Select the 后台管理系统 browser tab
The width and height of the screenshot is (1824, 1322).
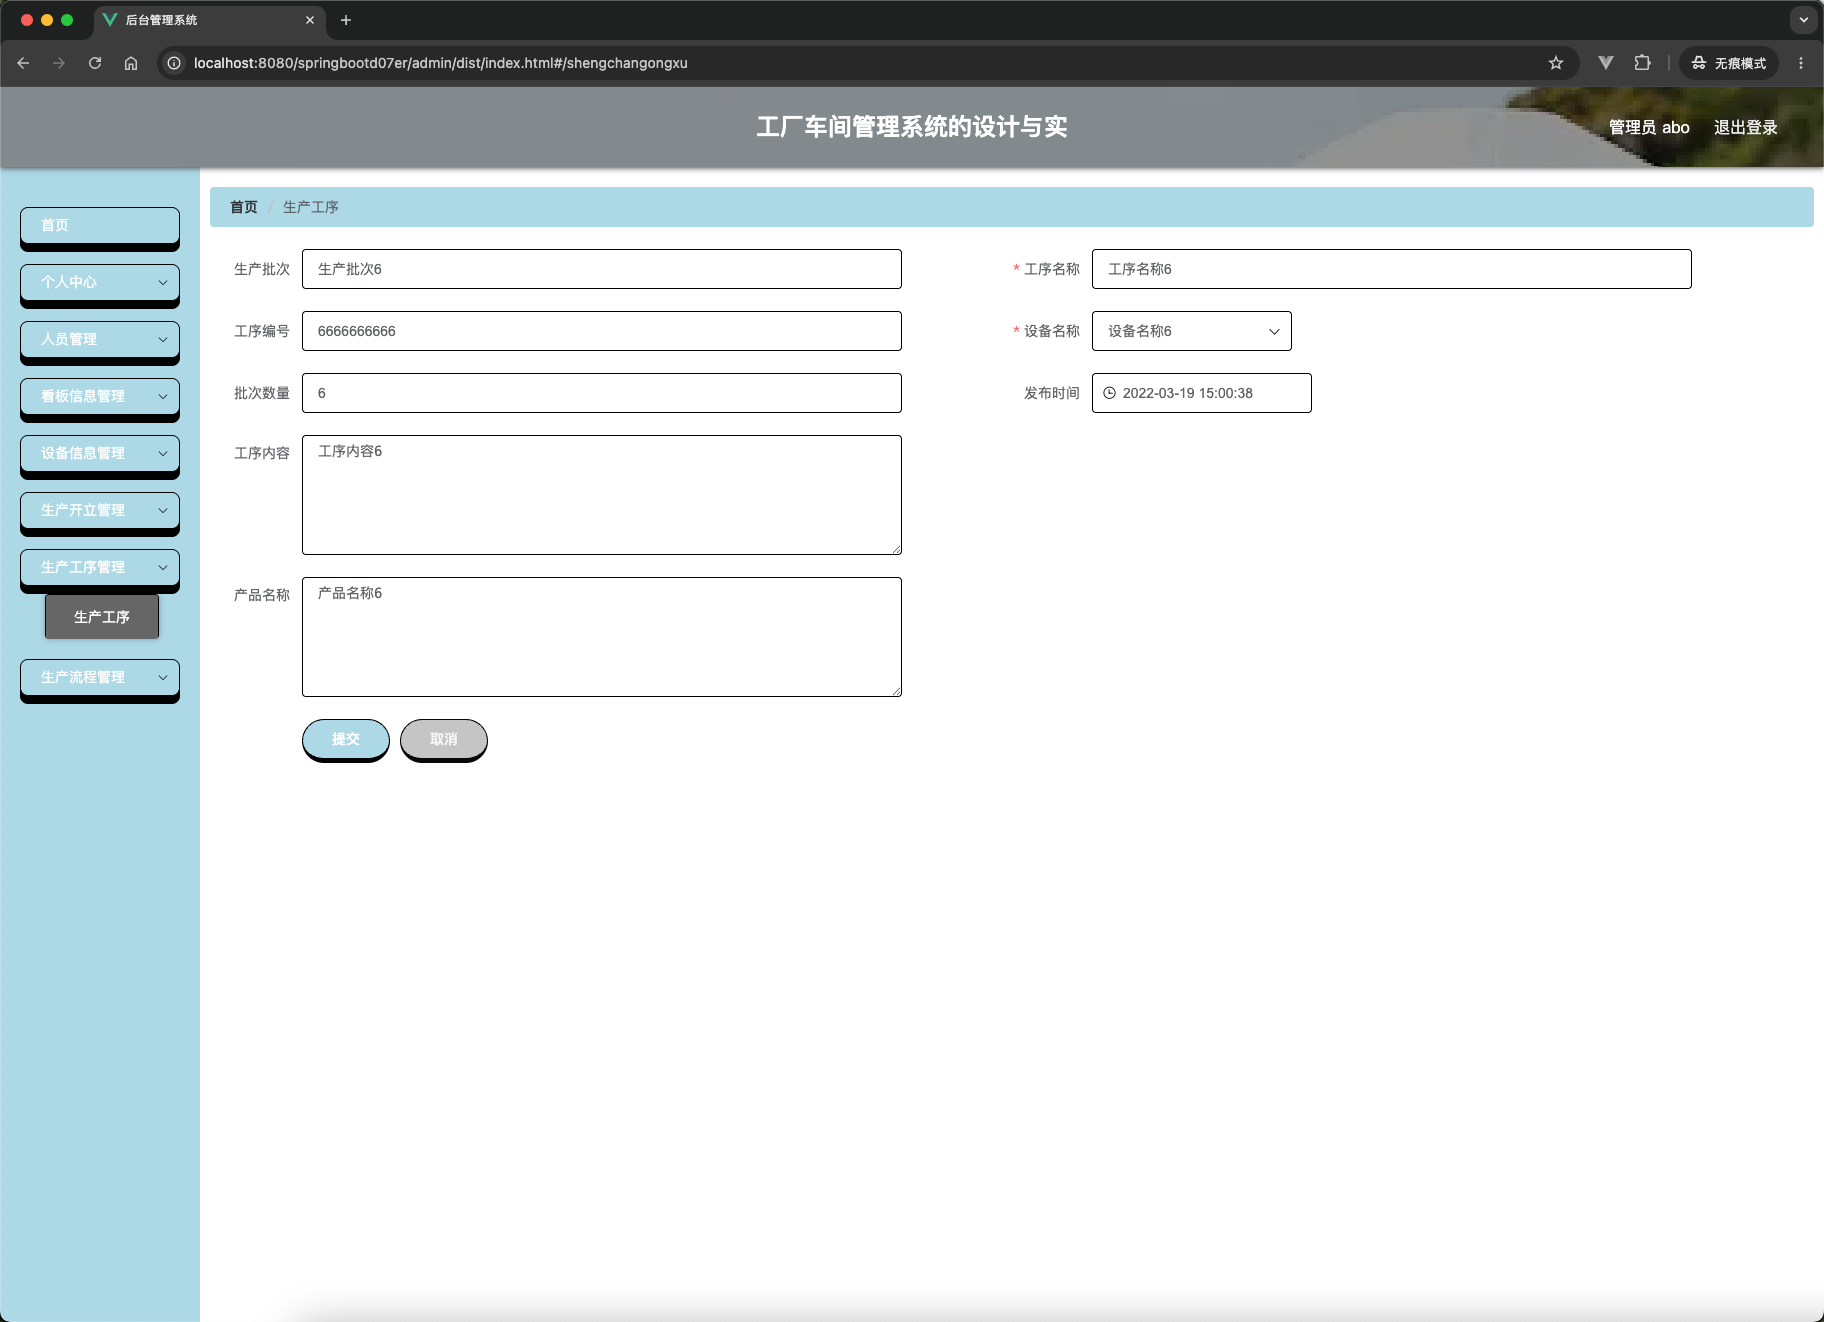tap(210, 20)
